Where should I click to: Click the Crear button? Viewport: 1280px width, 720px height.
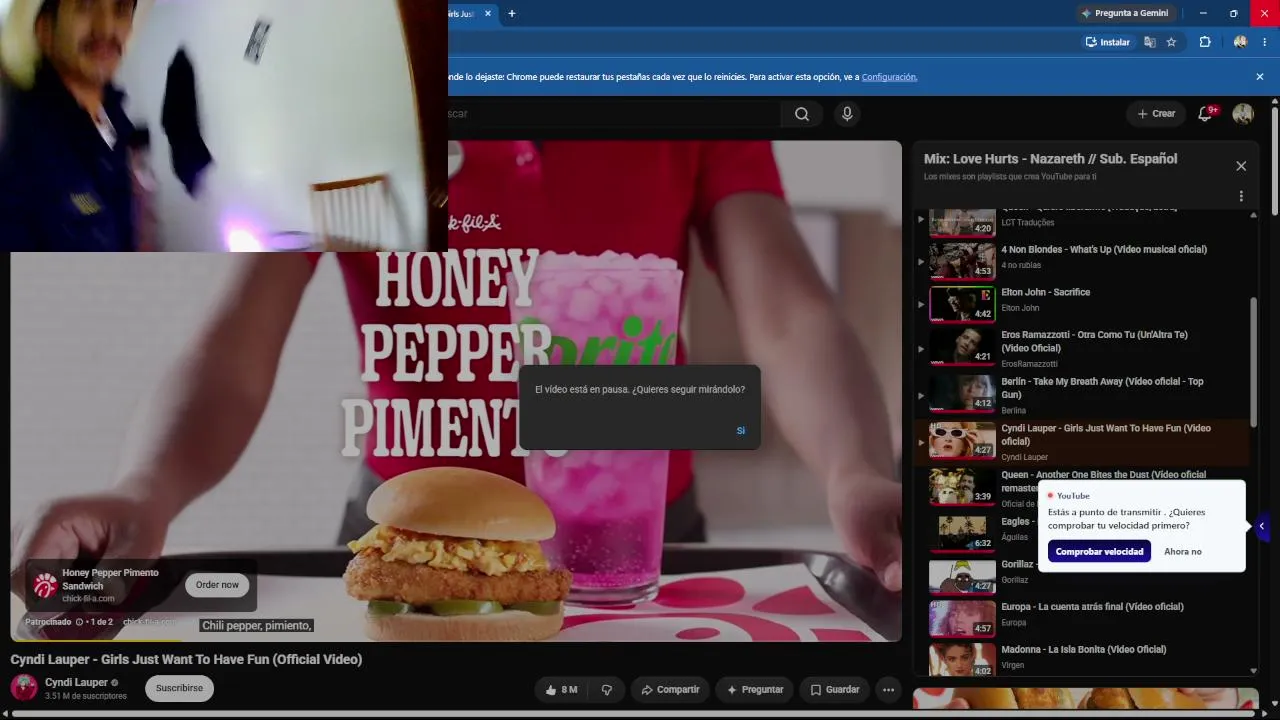pyautogui.click(x=1156, y=114)
